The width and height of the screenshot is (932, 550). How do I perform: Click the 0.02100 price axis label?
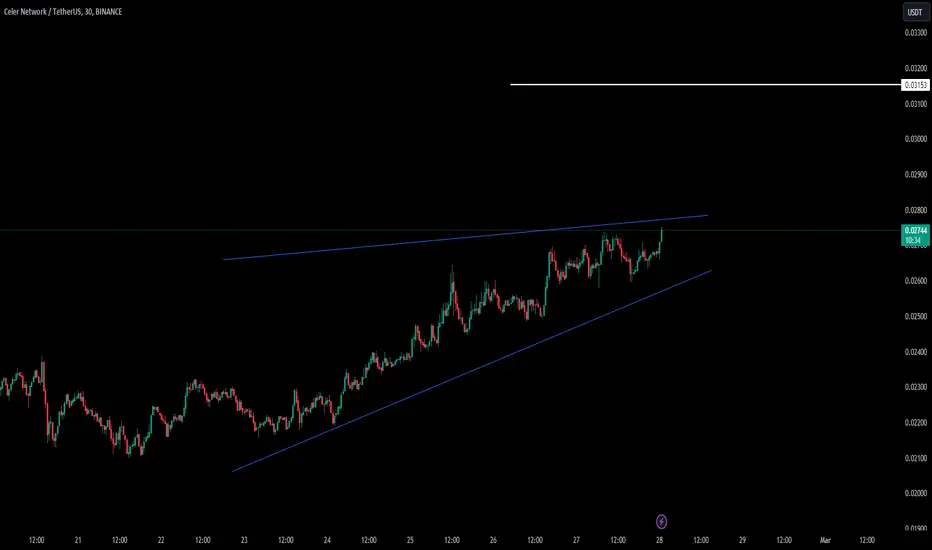tap(915, 458)
